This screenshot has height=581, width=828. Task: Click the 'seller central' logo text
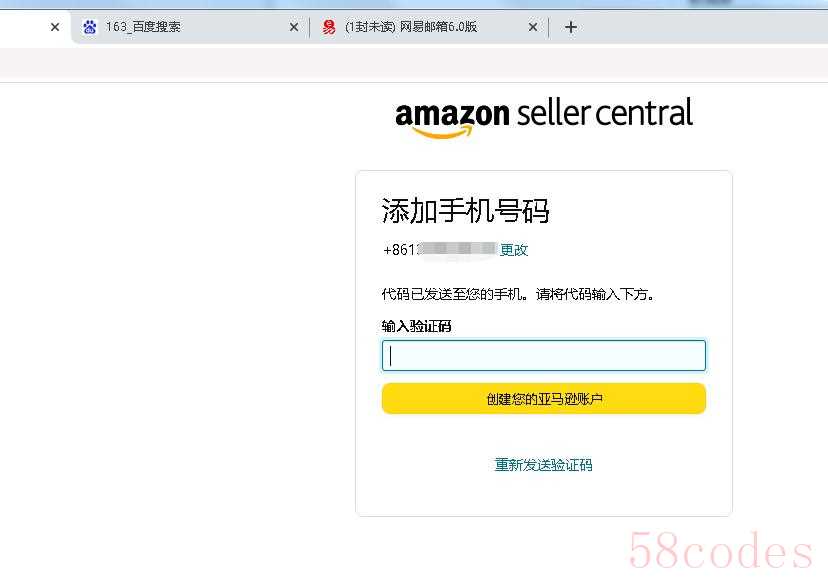[x=605, y=113]
